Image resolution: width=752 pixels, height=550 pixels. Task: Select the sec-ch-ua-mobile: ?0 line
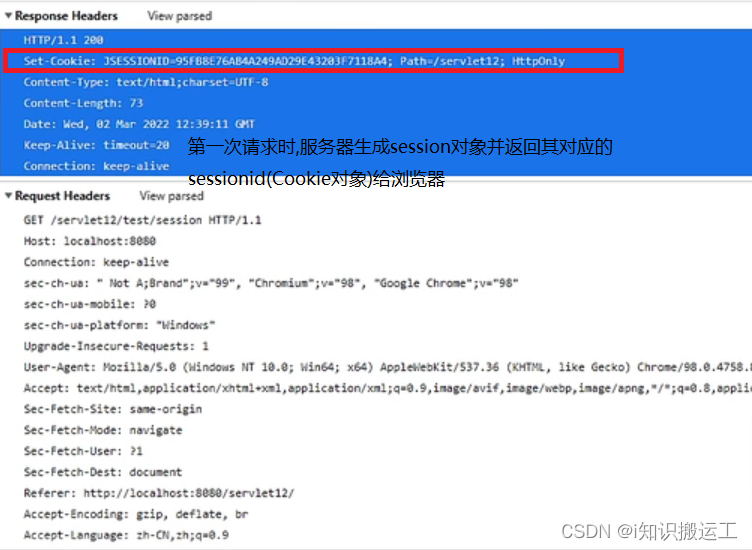[x=90, y=304]
